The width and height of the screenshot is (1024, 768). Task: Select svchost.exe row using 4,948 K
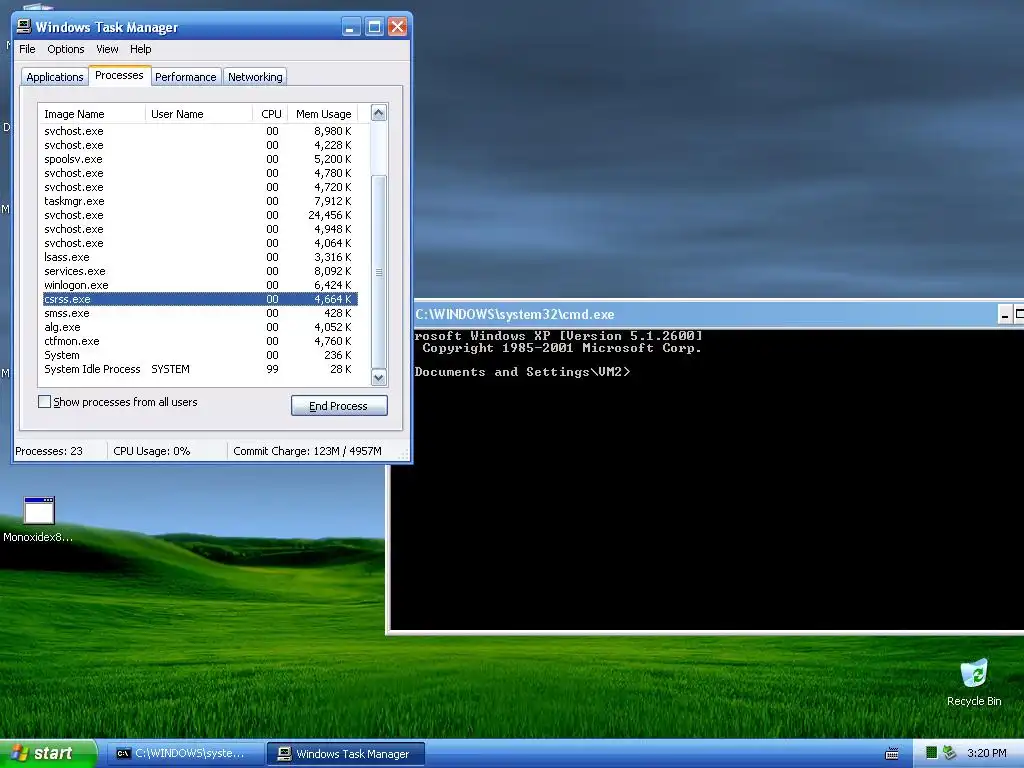[x=200, y=229]
